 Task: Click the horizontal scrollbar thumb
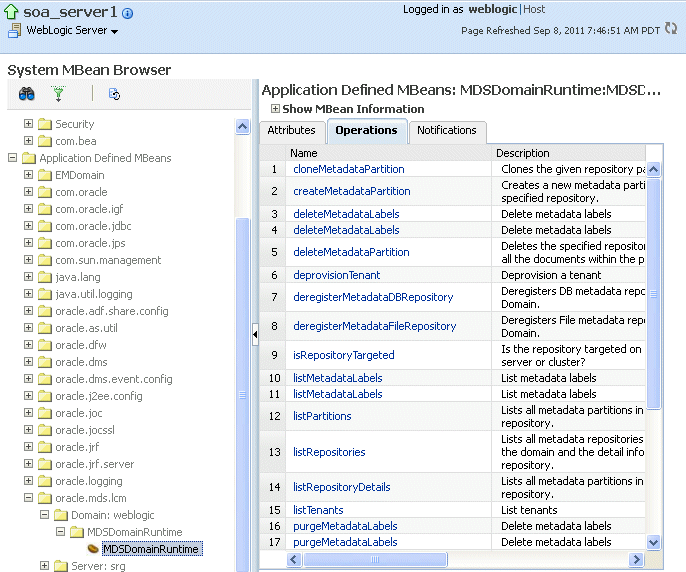click(x=375, y=559)
